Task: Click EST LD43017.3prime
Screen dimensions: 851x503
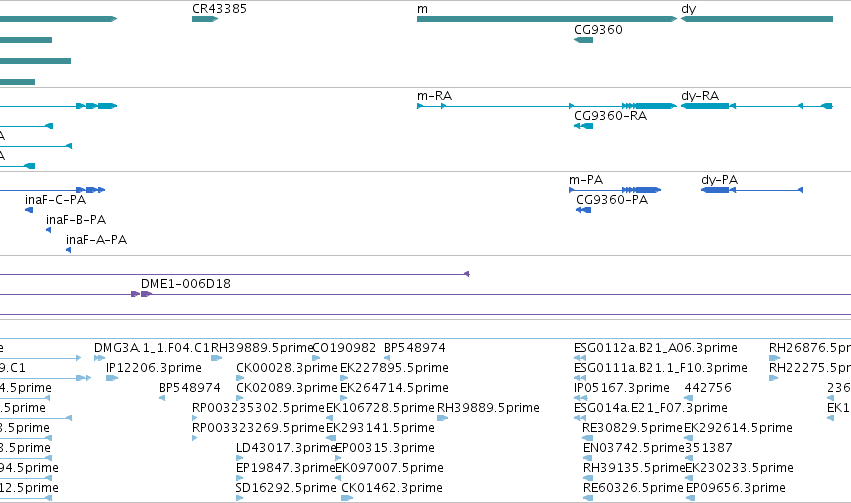Action: tap(285, 448)
